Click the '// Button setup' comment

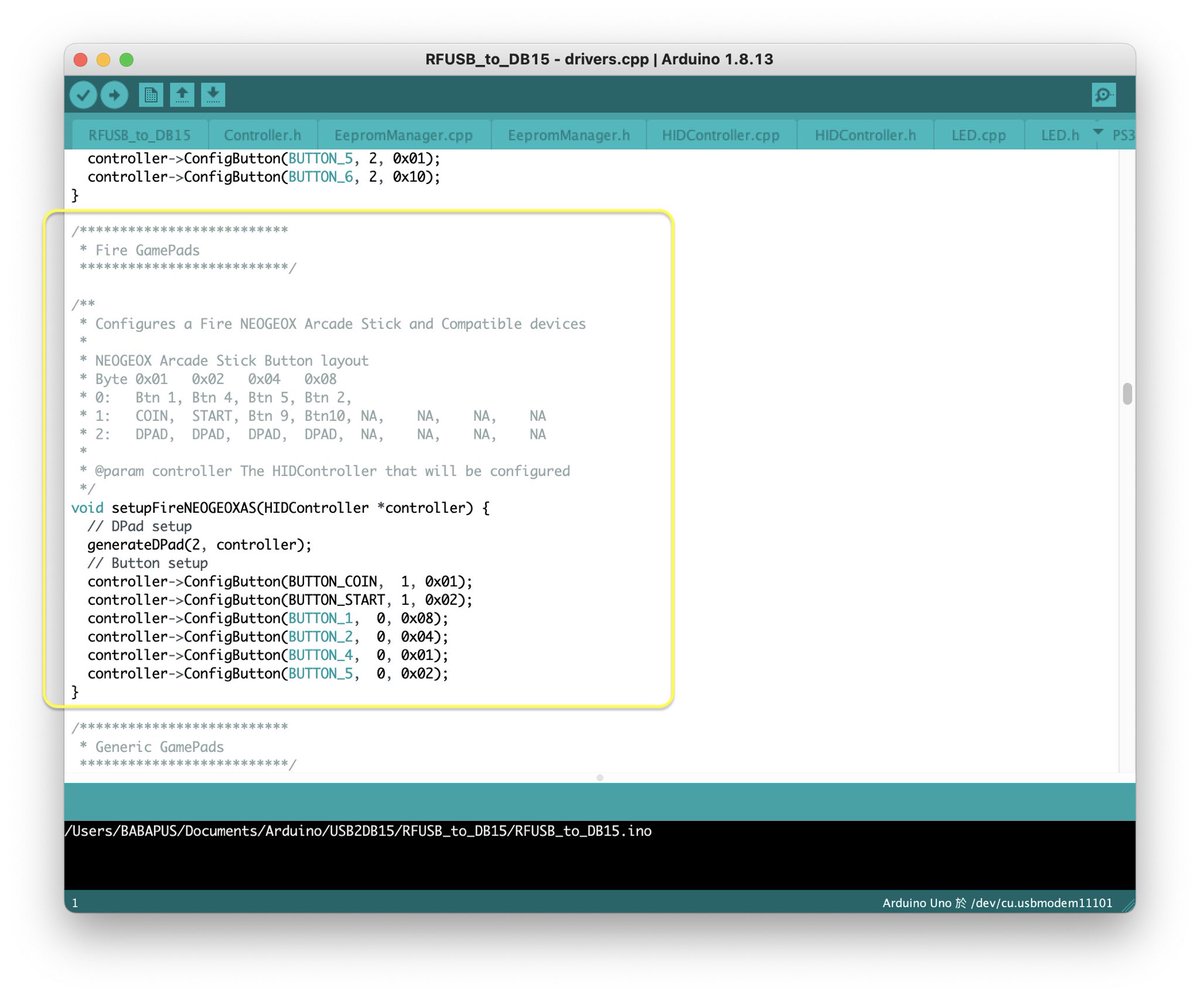[148, 563]
